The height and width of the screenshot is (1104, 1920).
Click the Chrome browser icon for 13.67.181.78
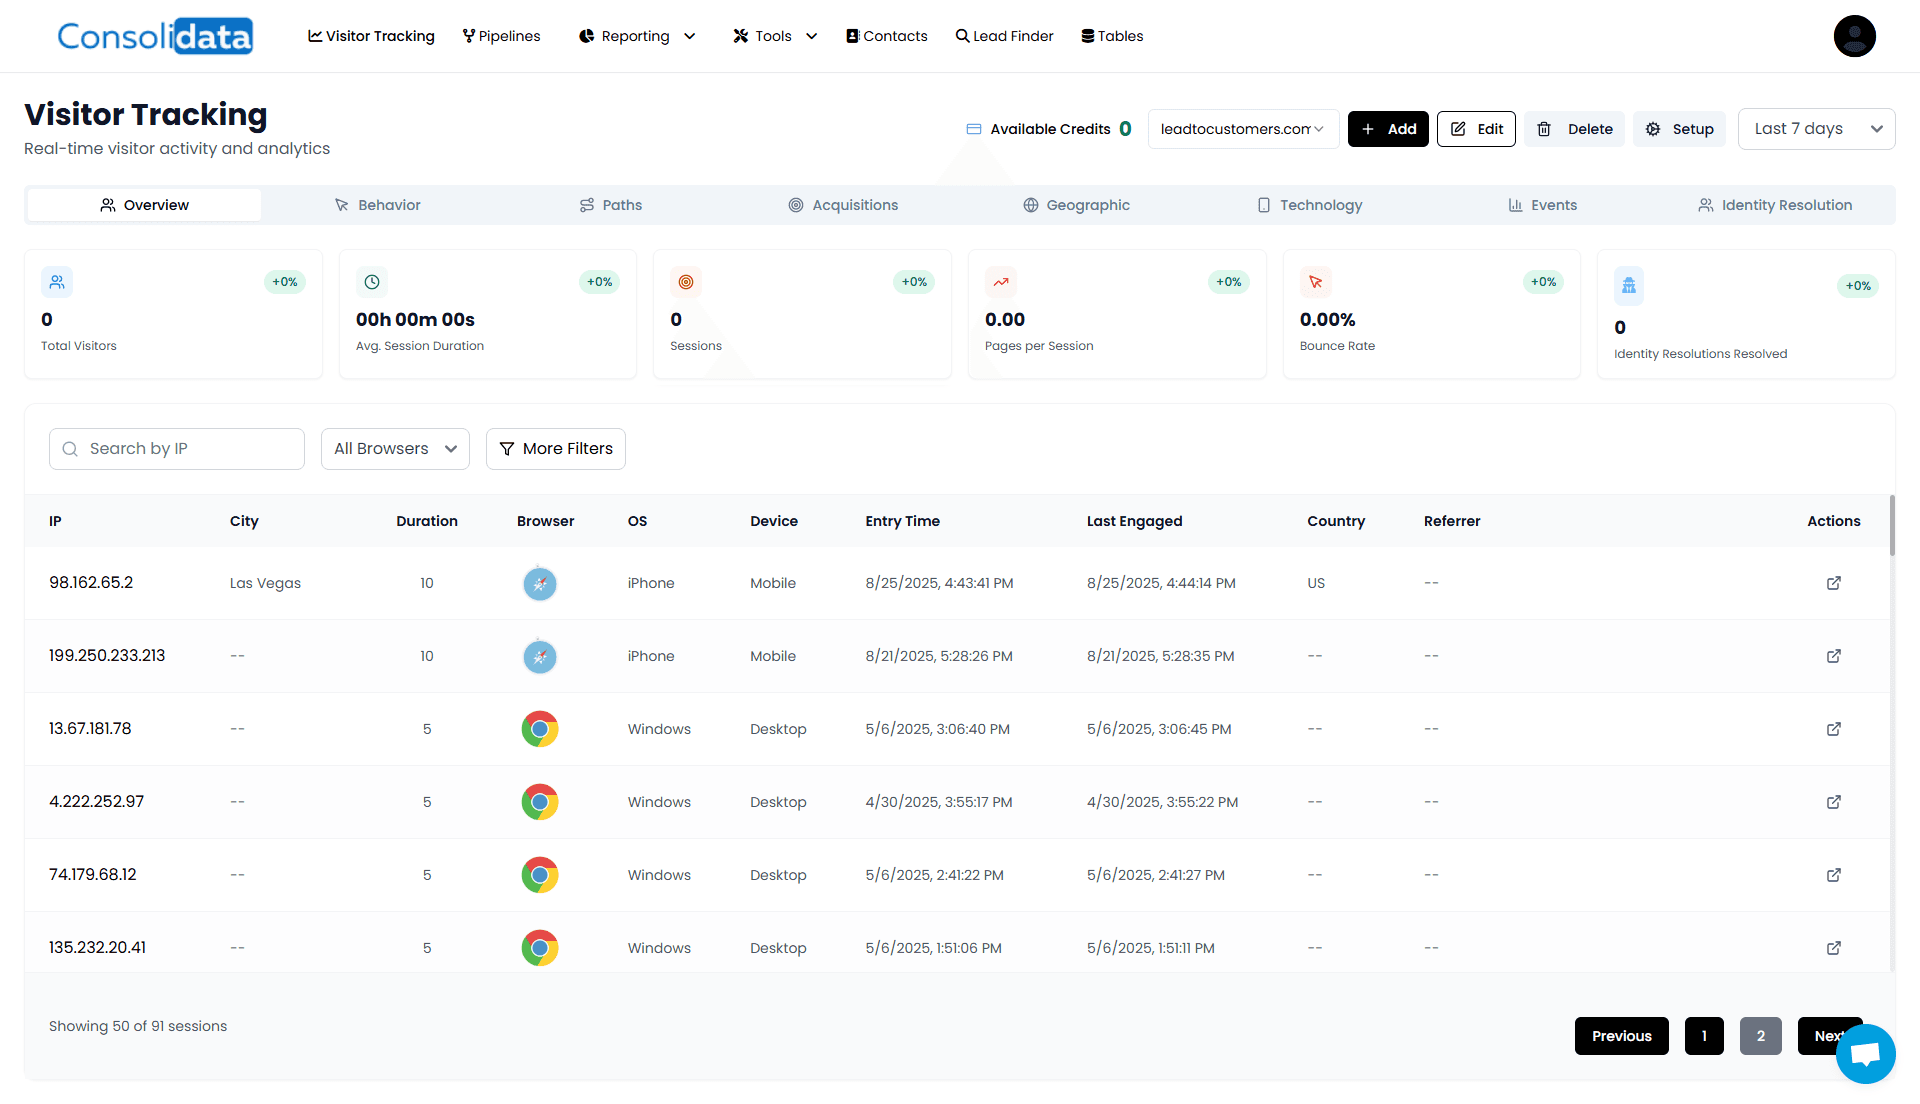(x=540, y=729)
